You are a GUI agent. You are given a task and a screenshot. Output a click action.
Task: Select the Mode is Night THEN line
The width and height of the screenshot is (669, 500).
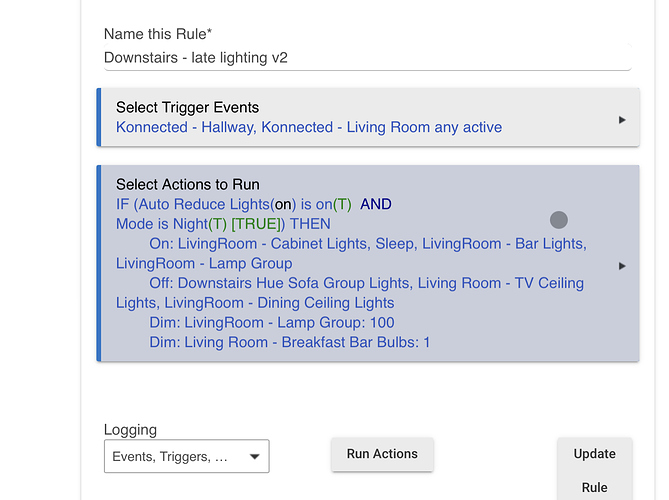tap(223, 224)
